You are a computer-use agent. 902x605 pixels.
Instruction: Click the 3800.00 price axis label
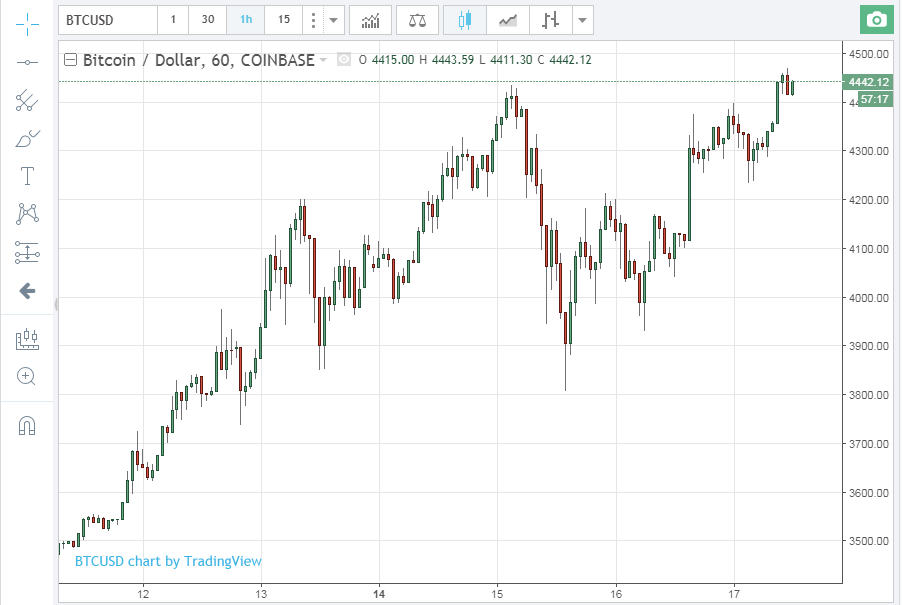(x=869, y=395)
